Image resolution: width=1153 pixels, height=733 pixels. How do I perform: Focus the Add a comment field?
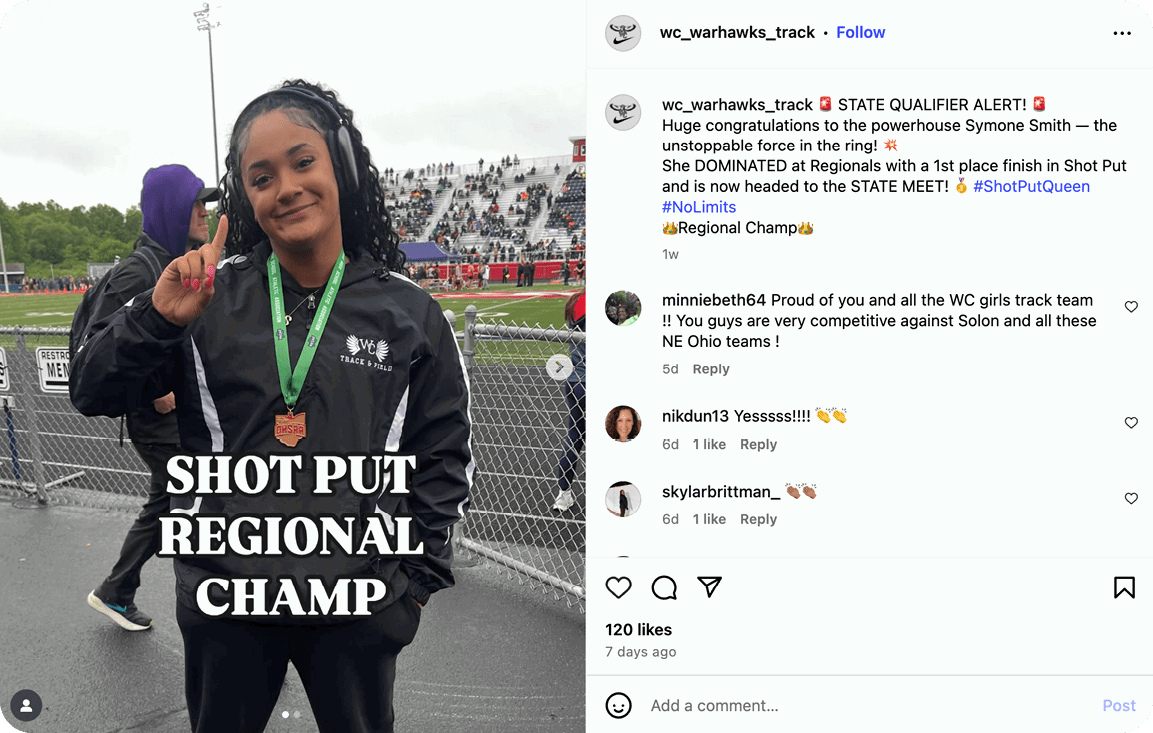coord(868,706)
